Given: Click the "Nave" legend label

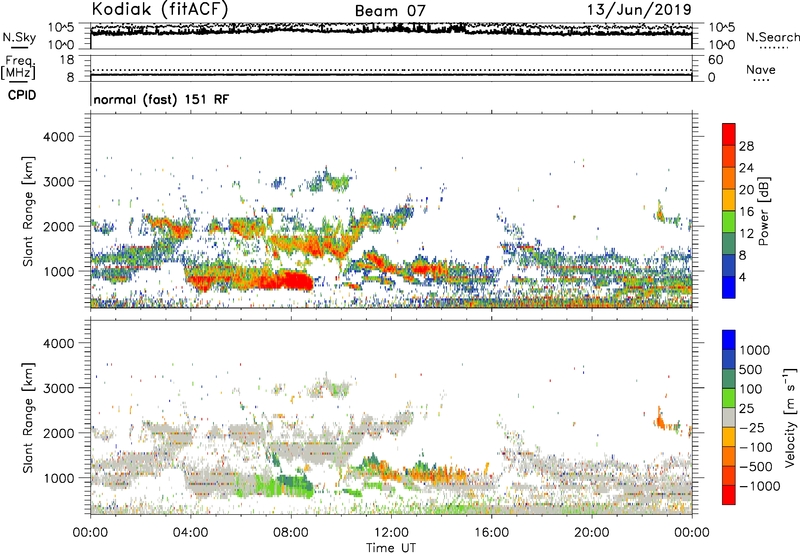Looking at the screenshot, I should (761, 69).
